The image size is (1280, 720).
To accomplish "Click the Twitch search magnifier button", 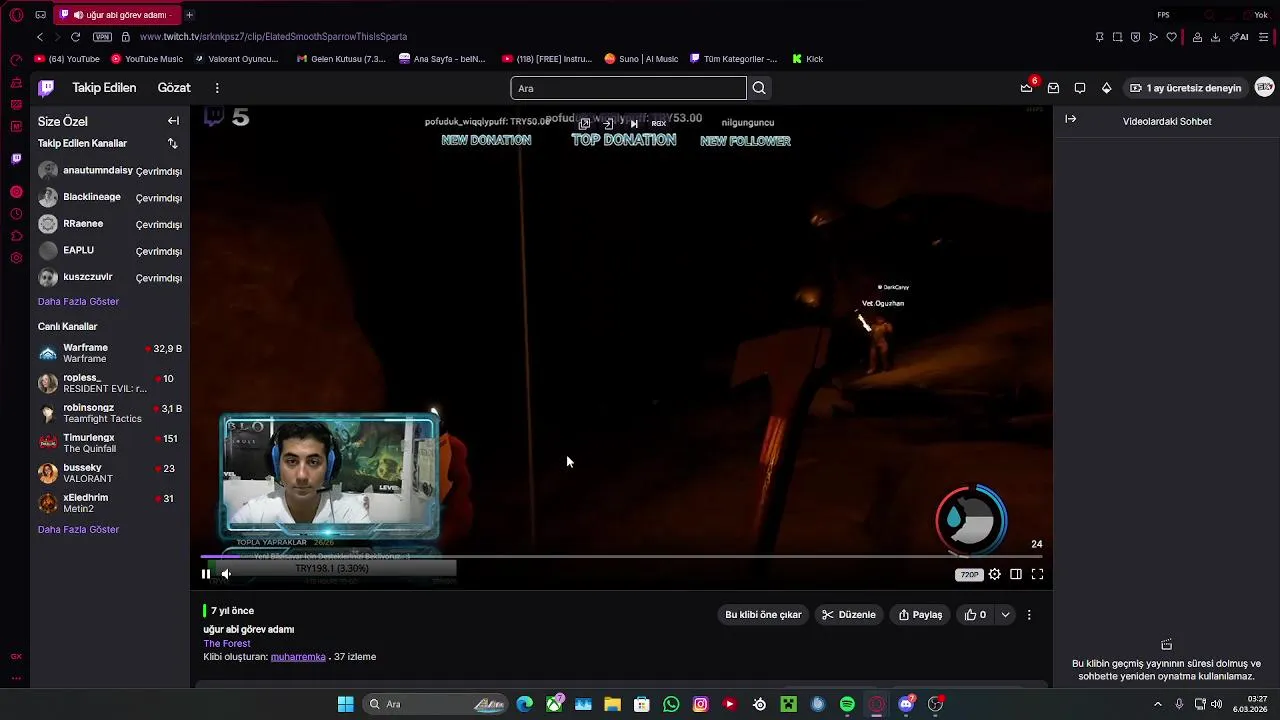I will 759,88.
